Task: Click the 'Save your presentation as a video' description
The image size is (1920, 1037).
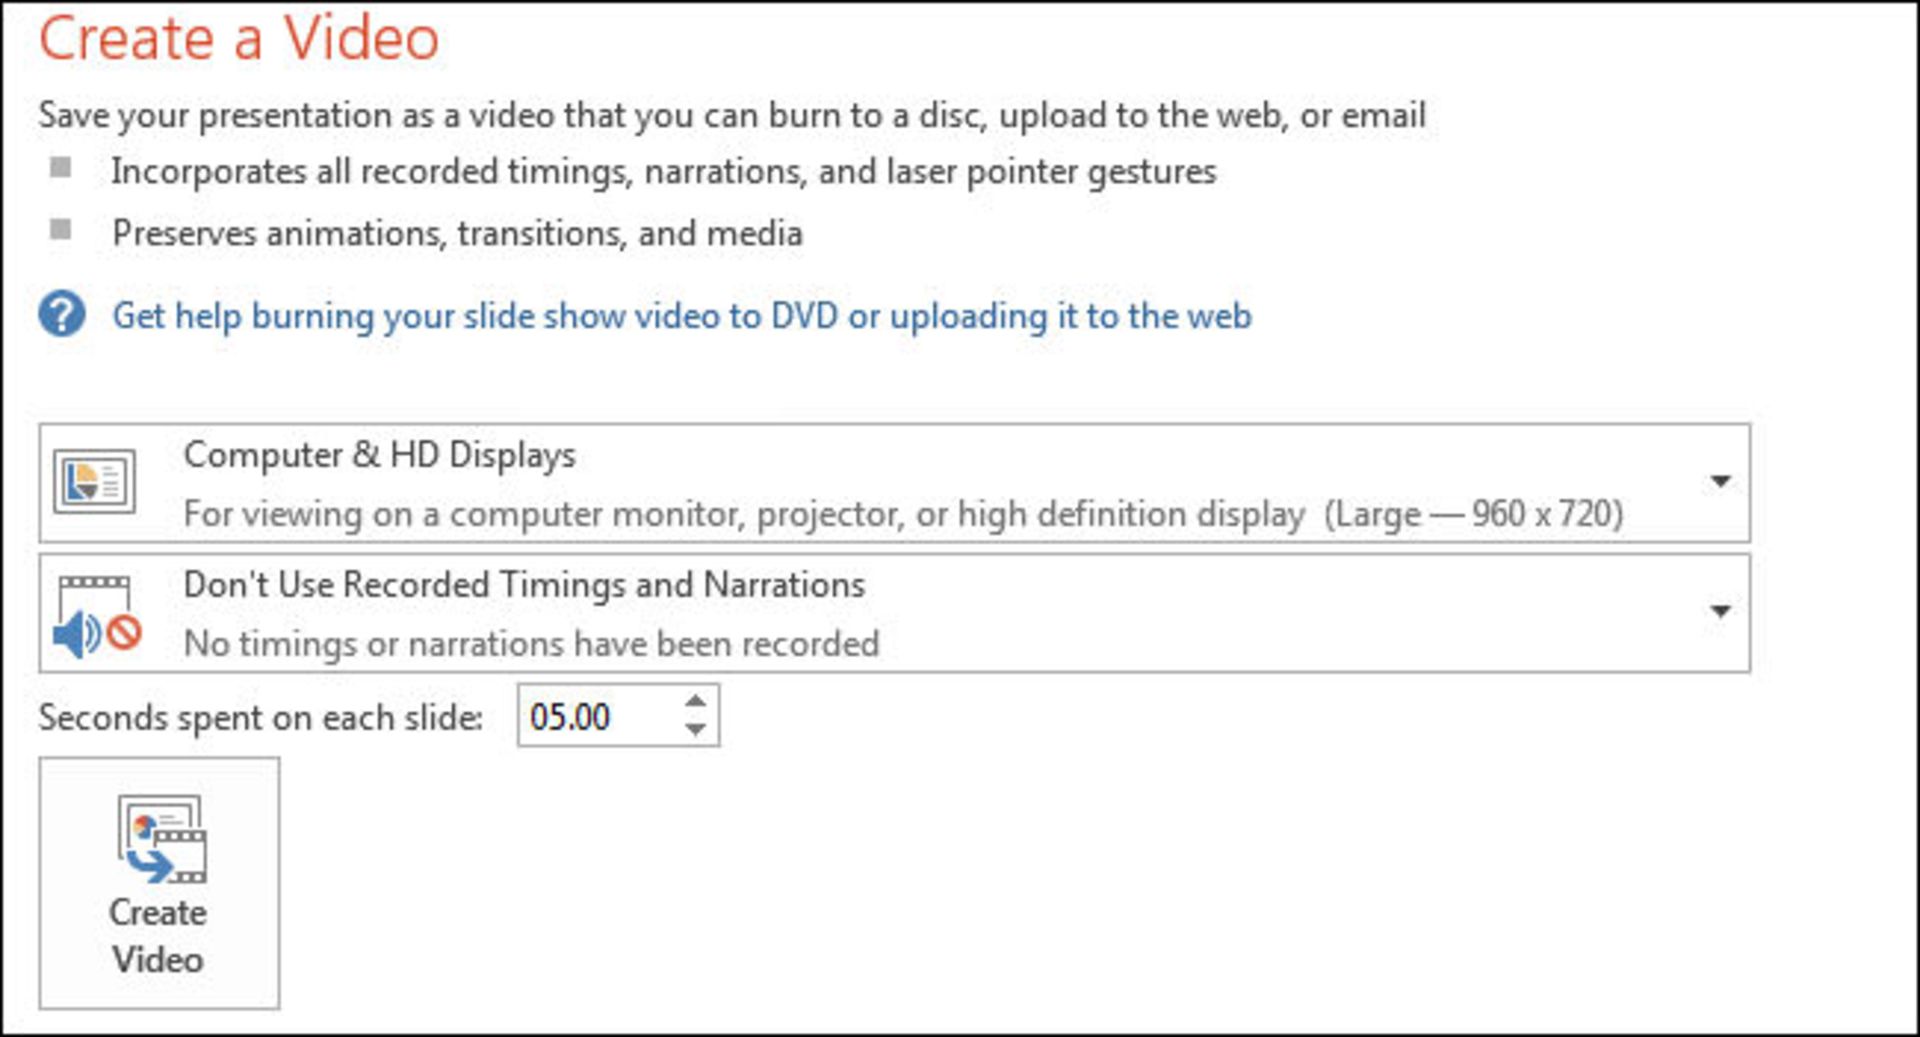Action: (x=731, y=115)
